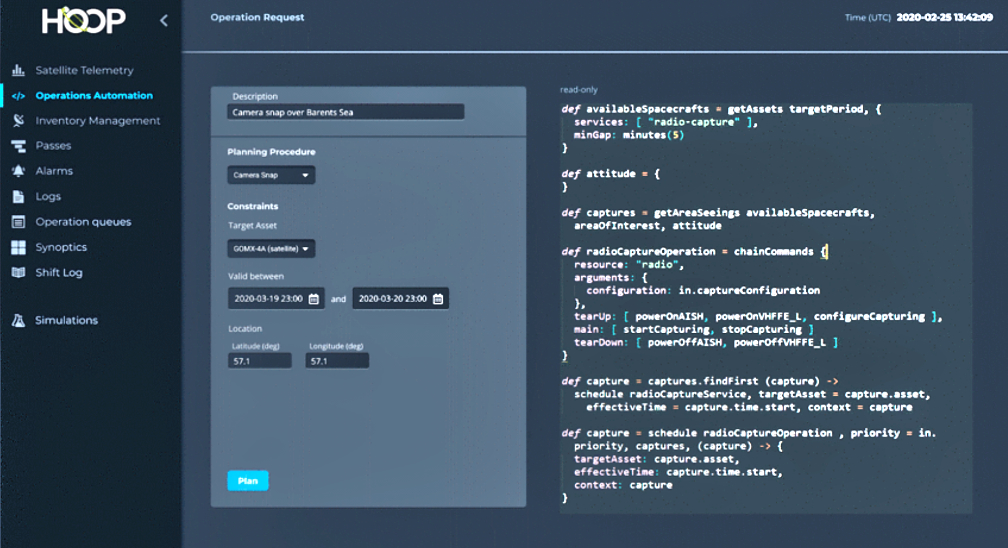Expand the GOMX-4A target asset dropdown
Screen dimensions: 1008x548
[271, 249]
